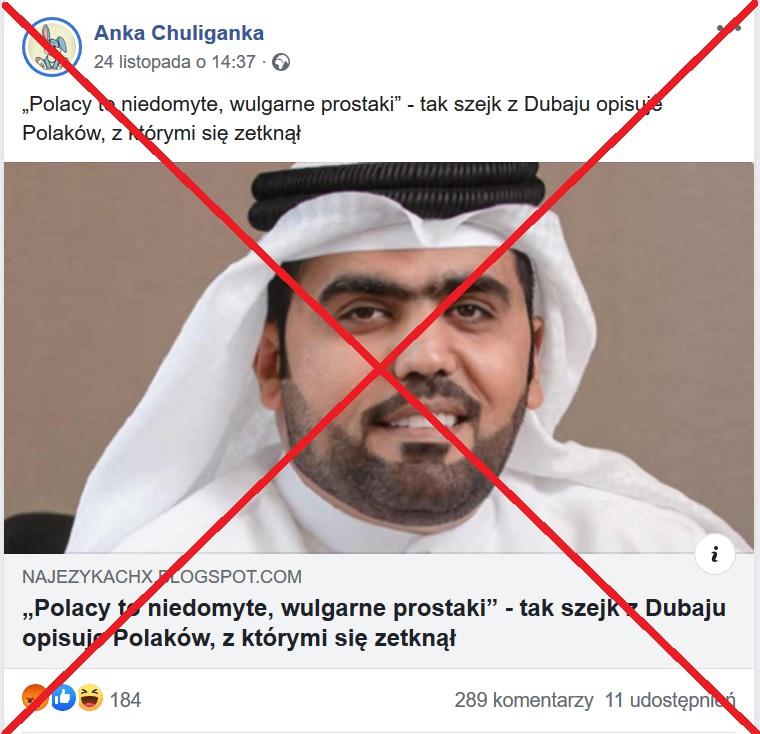
Task: Open the sheikh photo link preview
Action: pyautogui.click(x=379, y=358)
